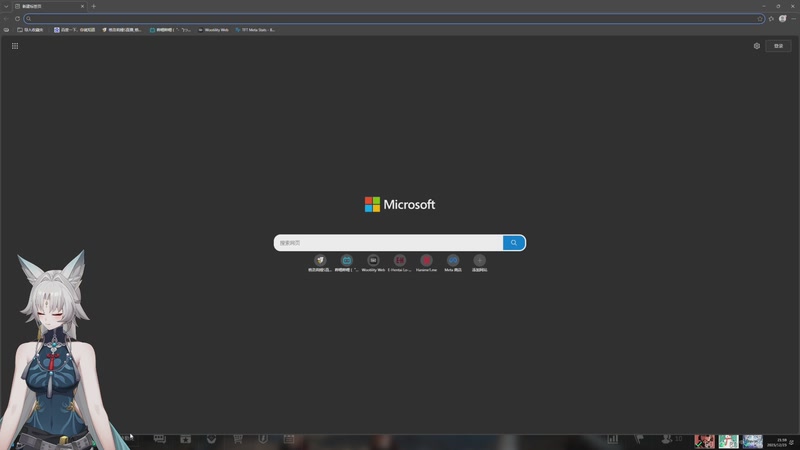Viewport: 800px width, 450px height.
Task: Open the first quick link yellow icon
Action: pyautogui.click(x=320, y=263)
